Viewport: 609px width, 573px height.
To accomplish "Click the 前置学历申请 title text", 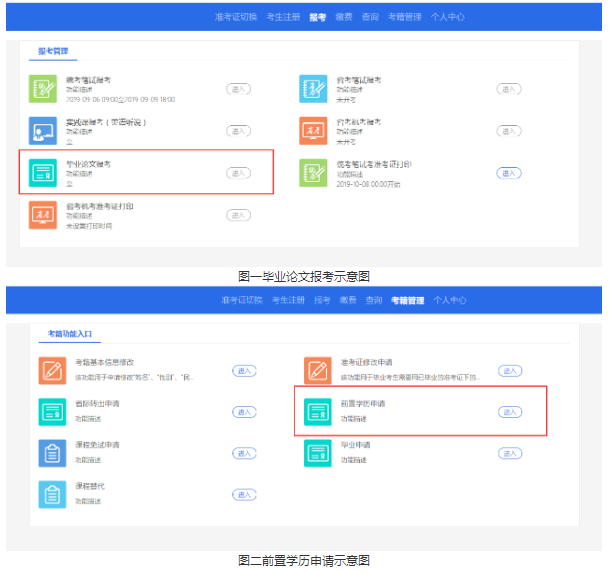I will (363, 404).
